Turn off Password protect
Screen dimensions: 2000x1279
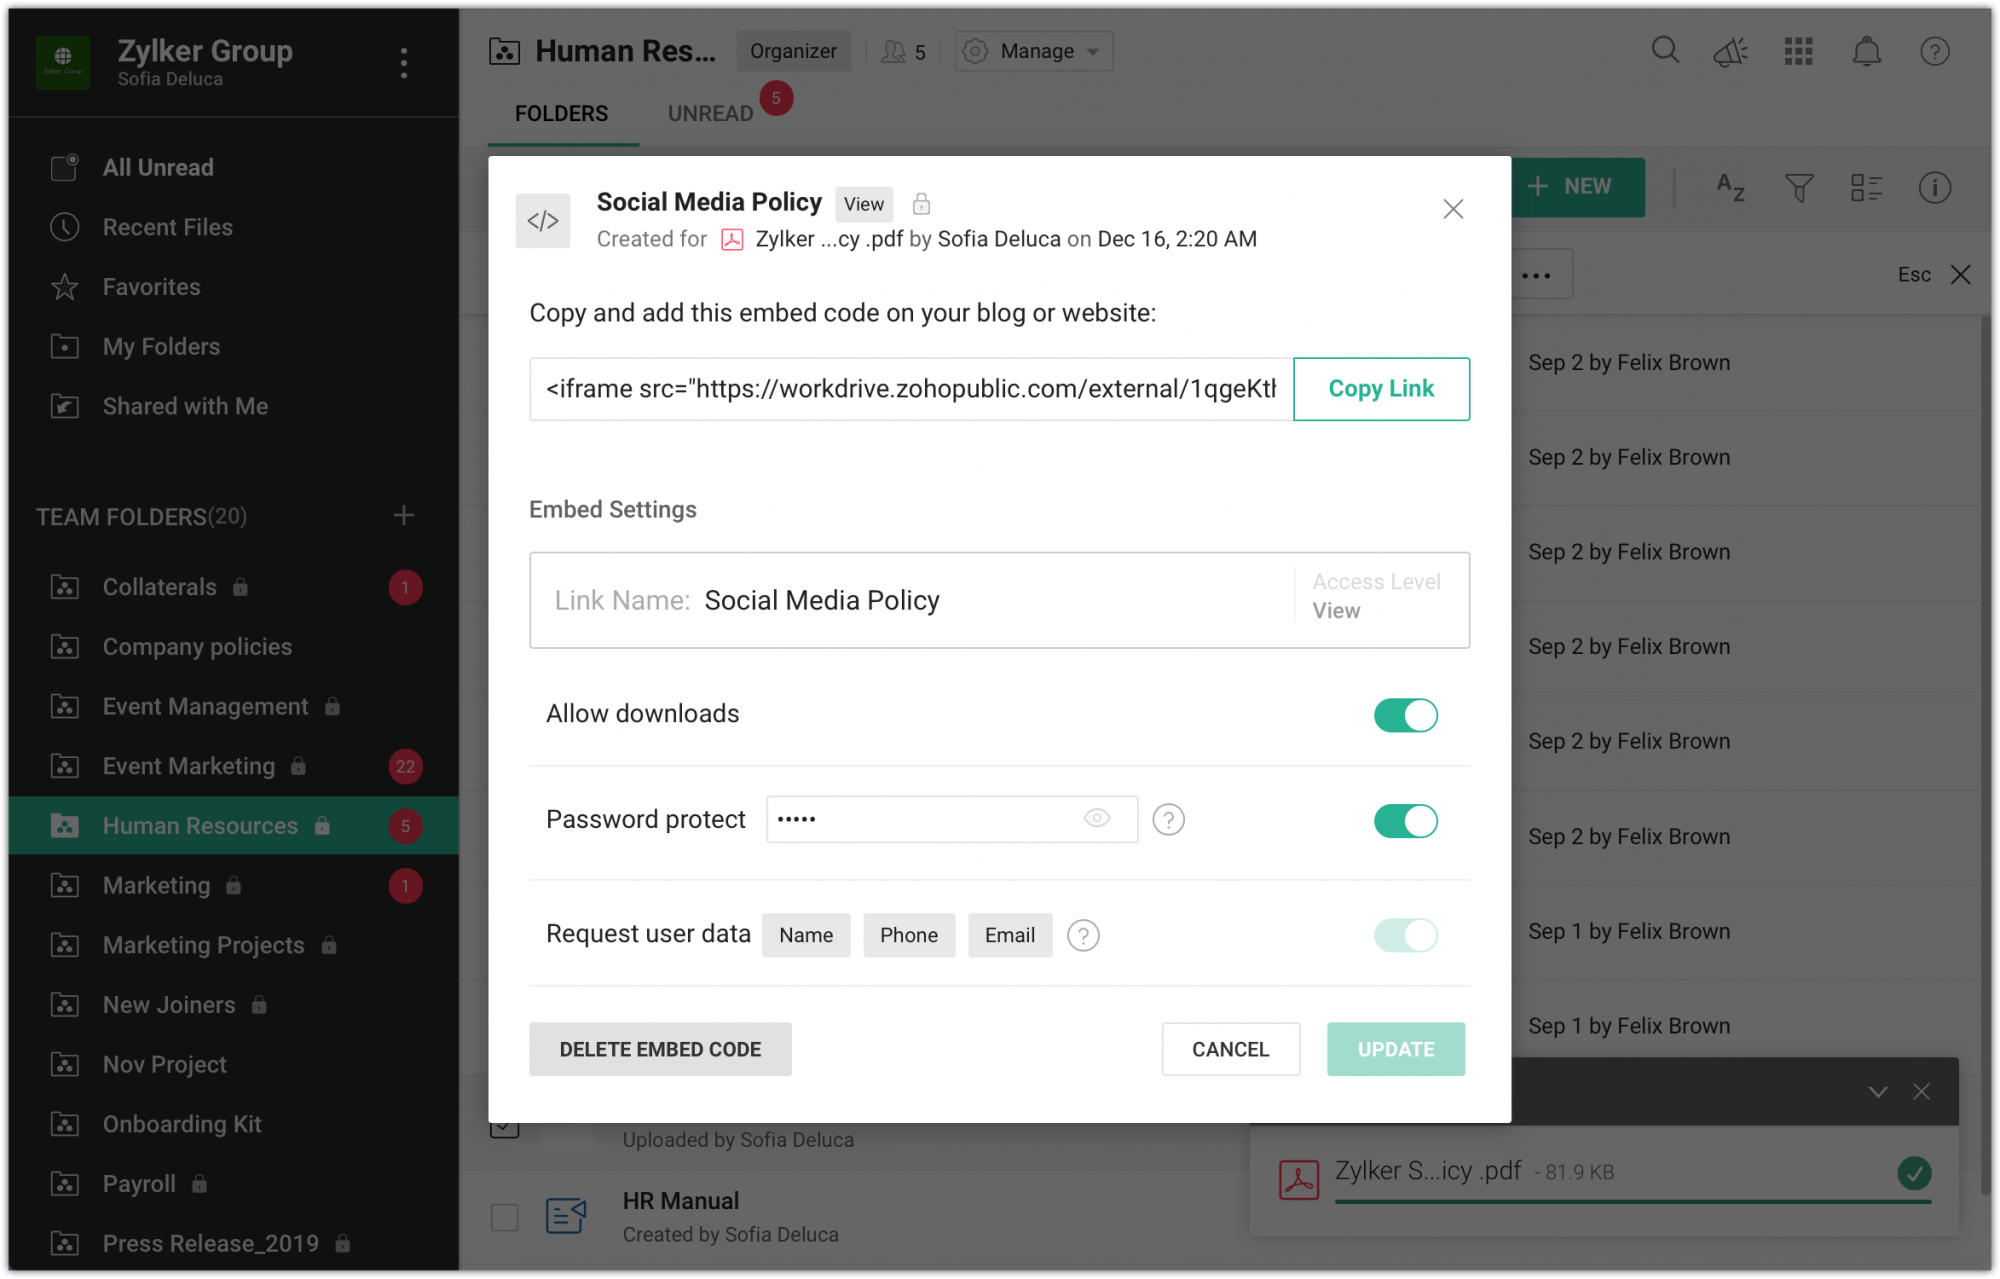(x=1406, y=820)
